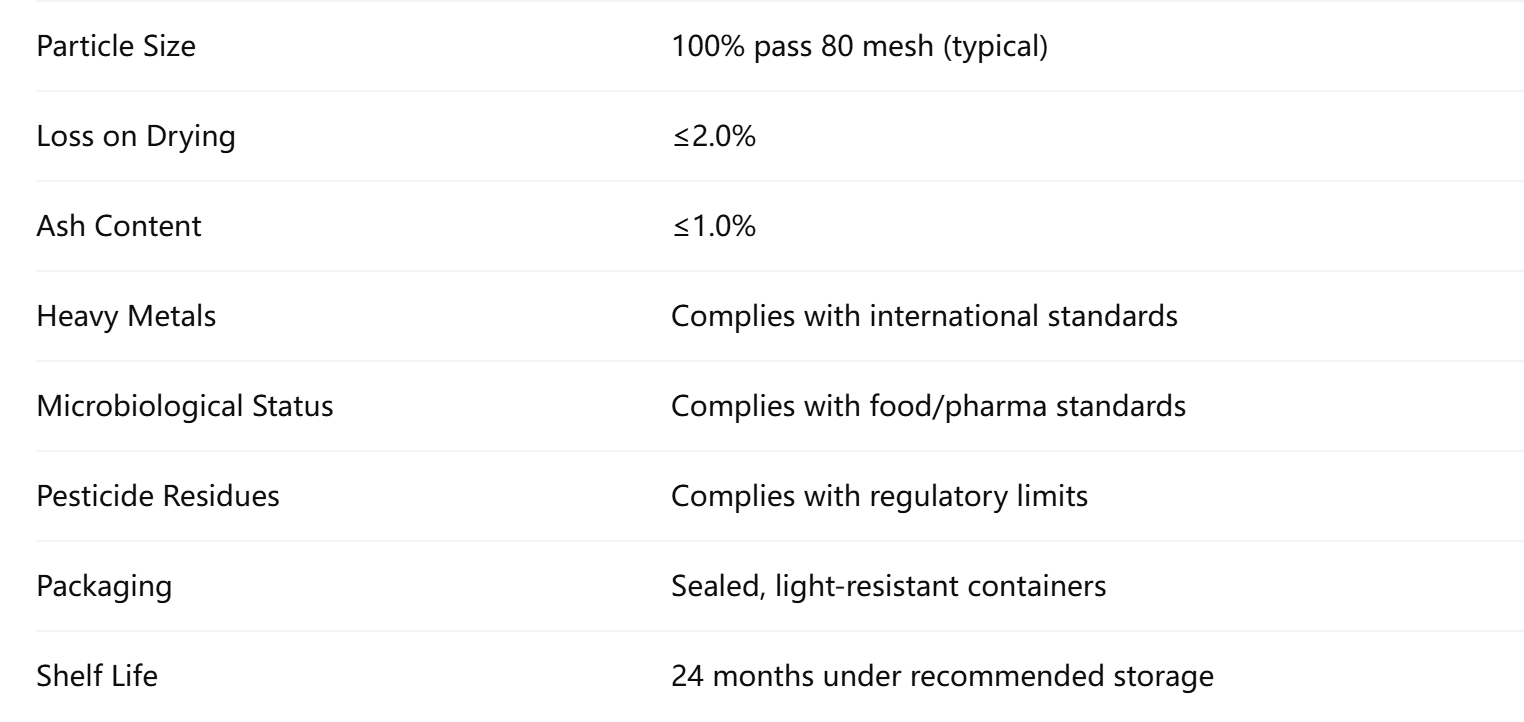Select the Microbiological Status label

183,406
